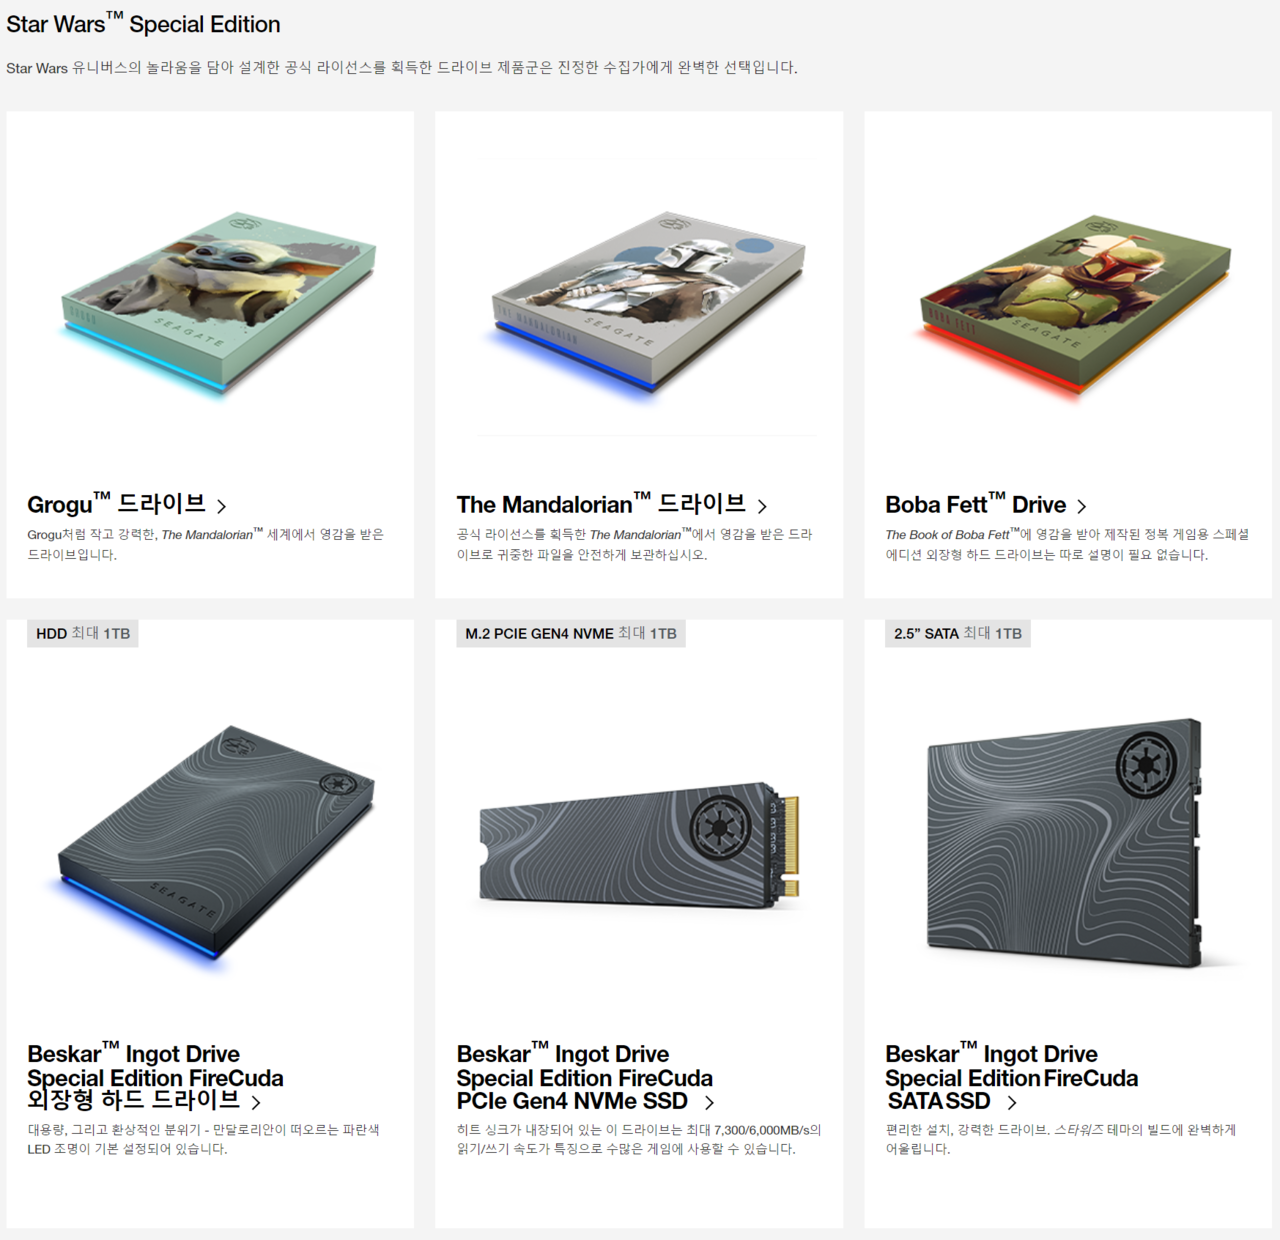The height and width of the screenshot is (1240, 1280).
Task: Open the Boba Fett Drive heading link
Action: click(976, 503)
